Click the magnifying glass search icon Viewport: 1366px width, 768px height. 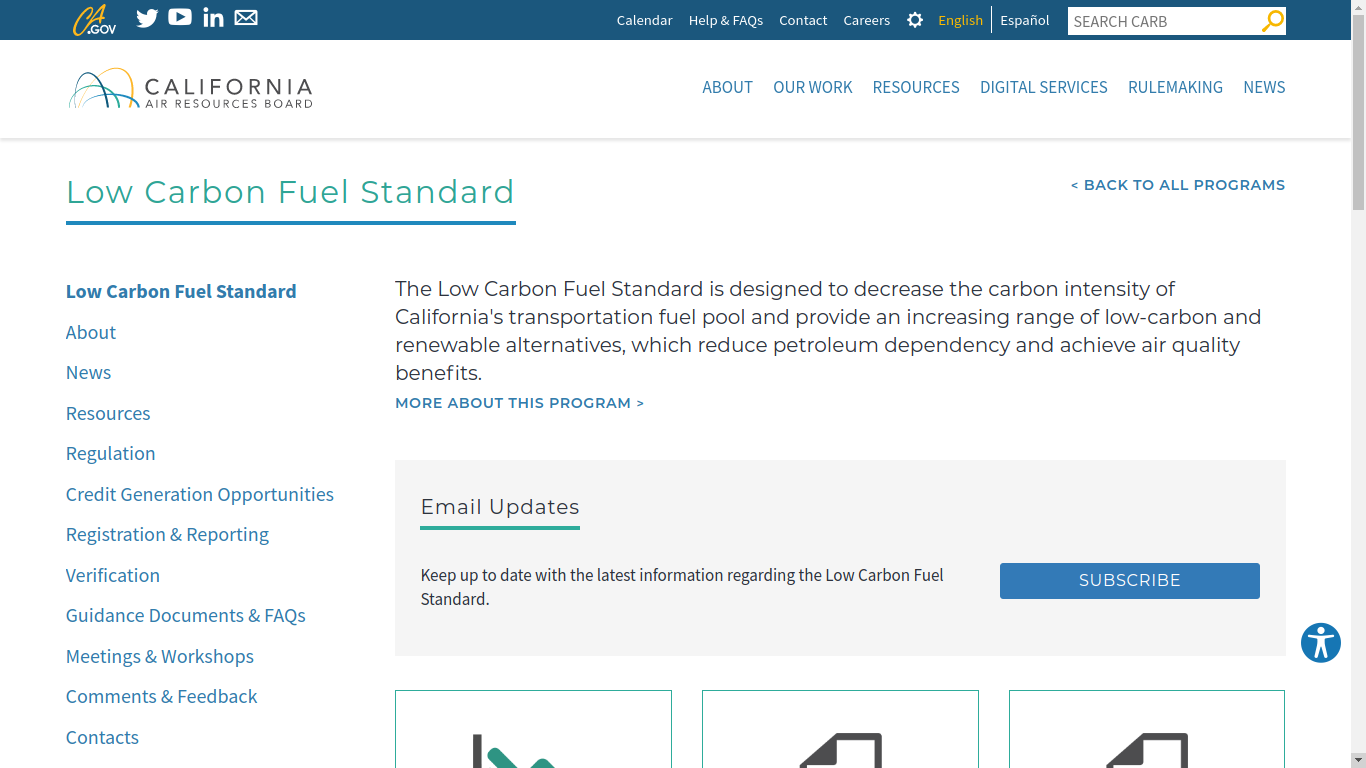click(1272, 21)
